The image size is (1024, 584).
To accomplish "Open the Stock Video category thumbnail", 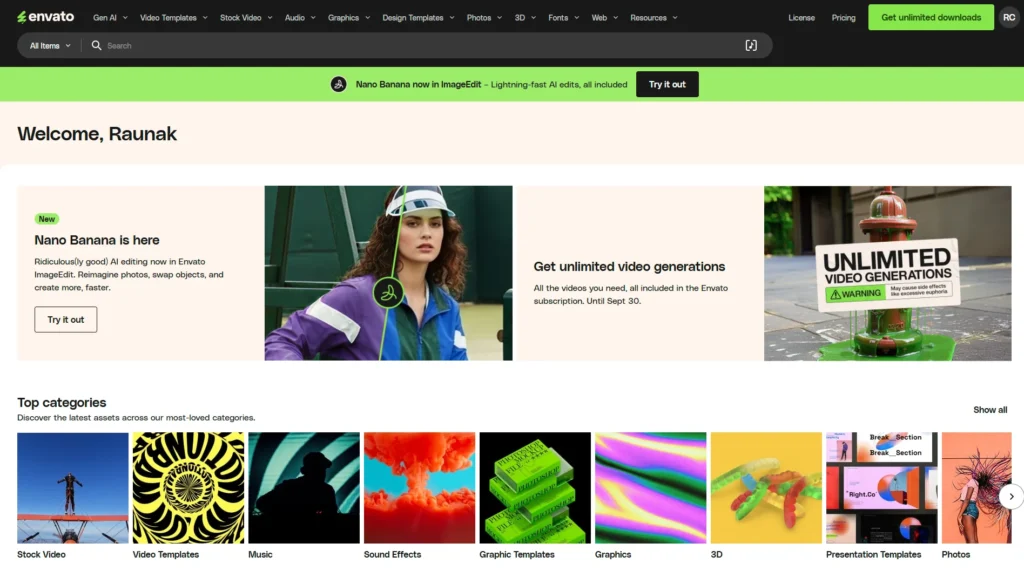I will [x=72, y=488].
